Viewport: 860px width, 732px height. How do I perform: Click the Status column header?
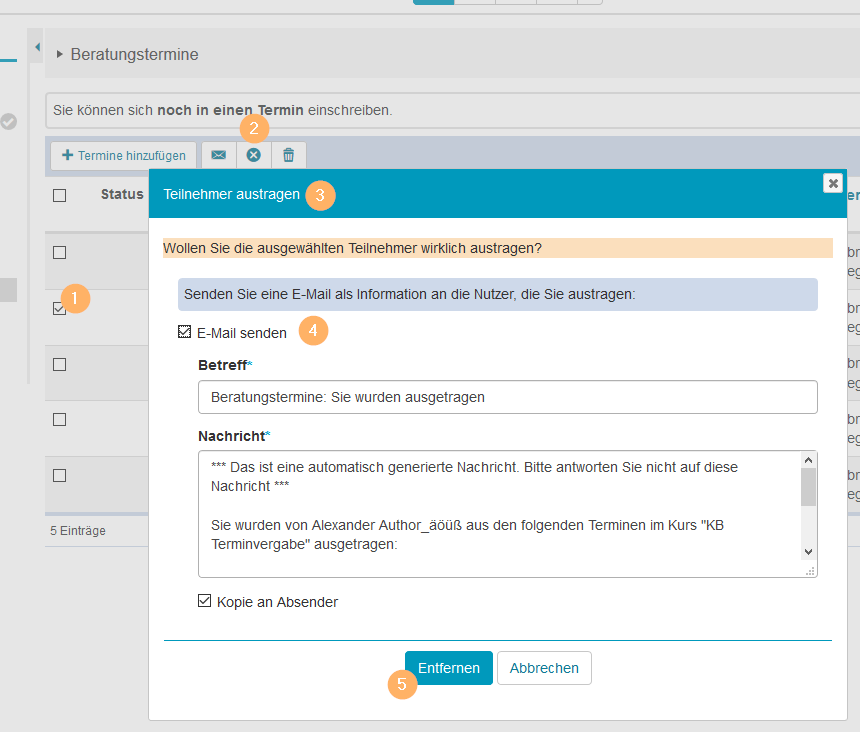click(121, 194)
